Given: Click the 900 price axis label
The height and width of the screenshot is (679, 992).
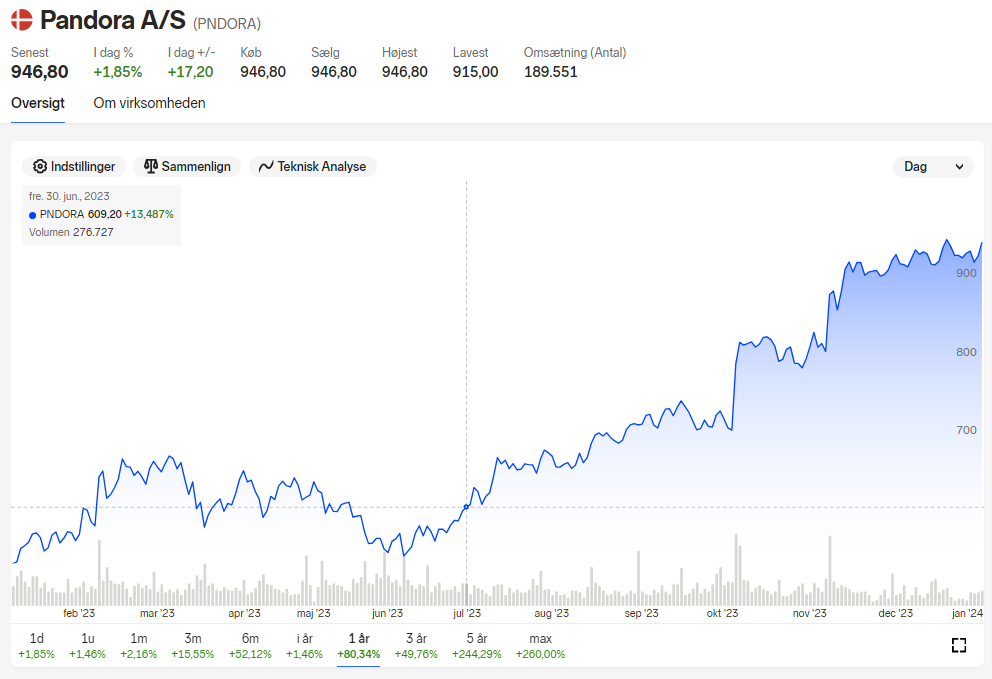Looking at the screenshot, I should point(966,273).
